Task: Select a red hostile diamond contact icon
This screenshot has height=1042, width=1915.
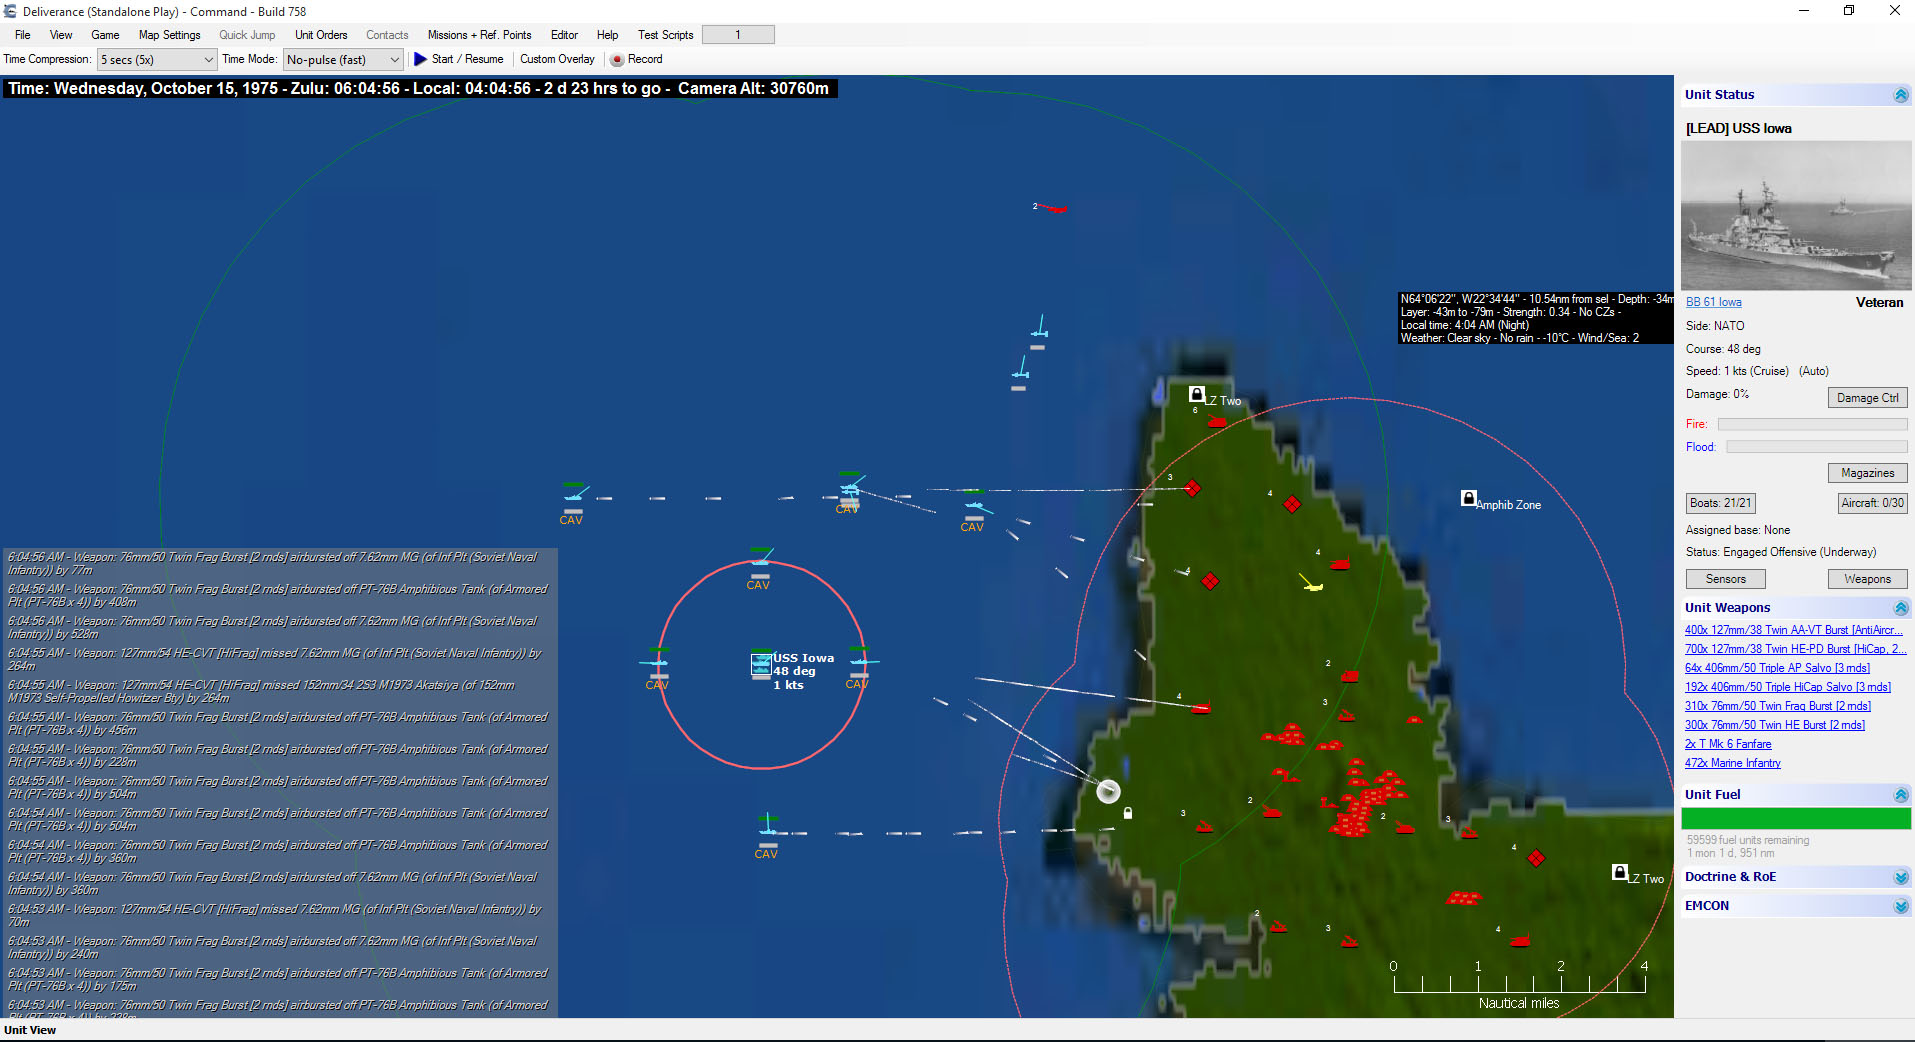Action: (1192, 489)
